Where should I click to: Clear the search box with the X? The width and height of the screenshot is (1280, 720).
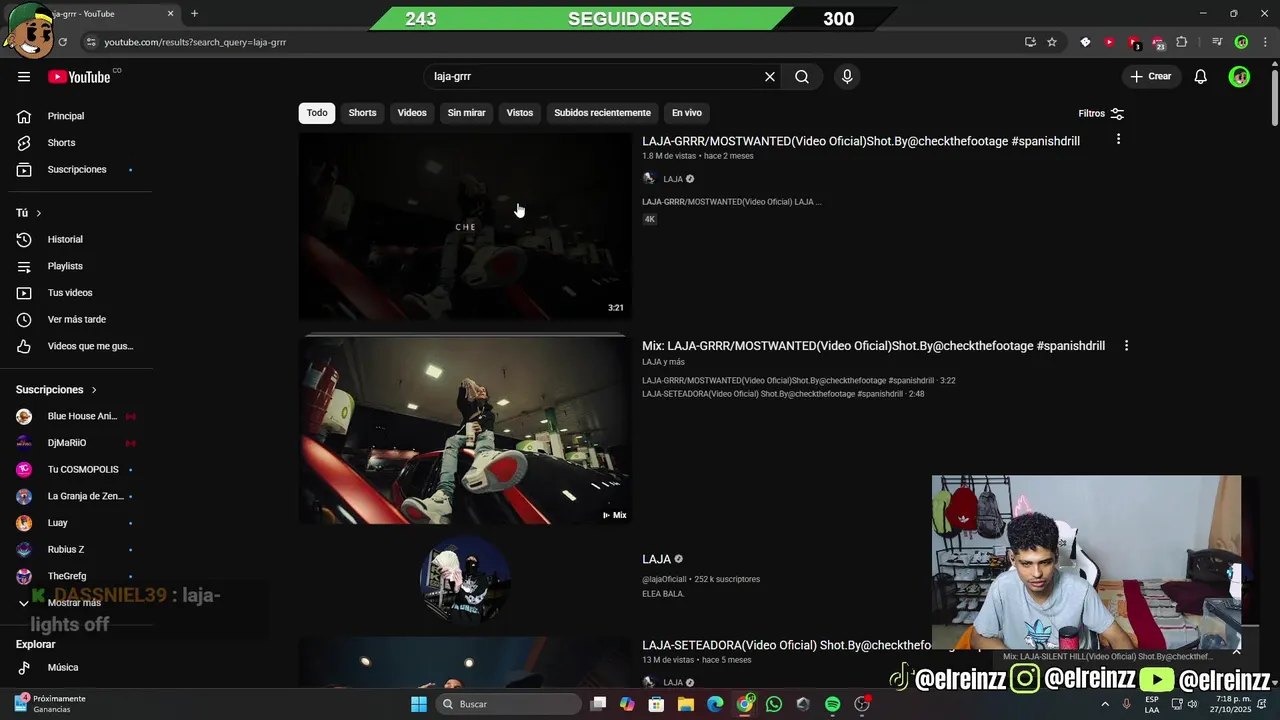(770, 77)
